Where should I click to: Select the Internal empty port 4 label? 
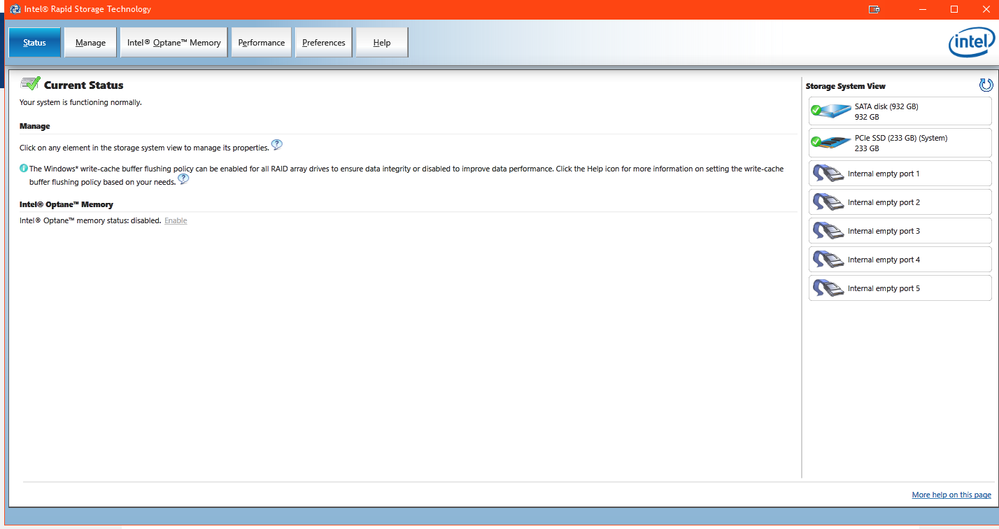pyautogui.click(x=884, y=259)
